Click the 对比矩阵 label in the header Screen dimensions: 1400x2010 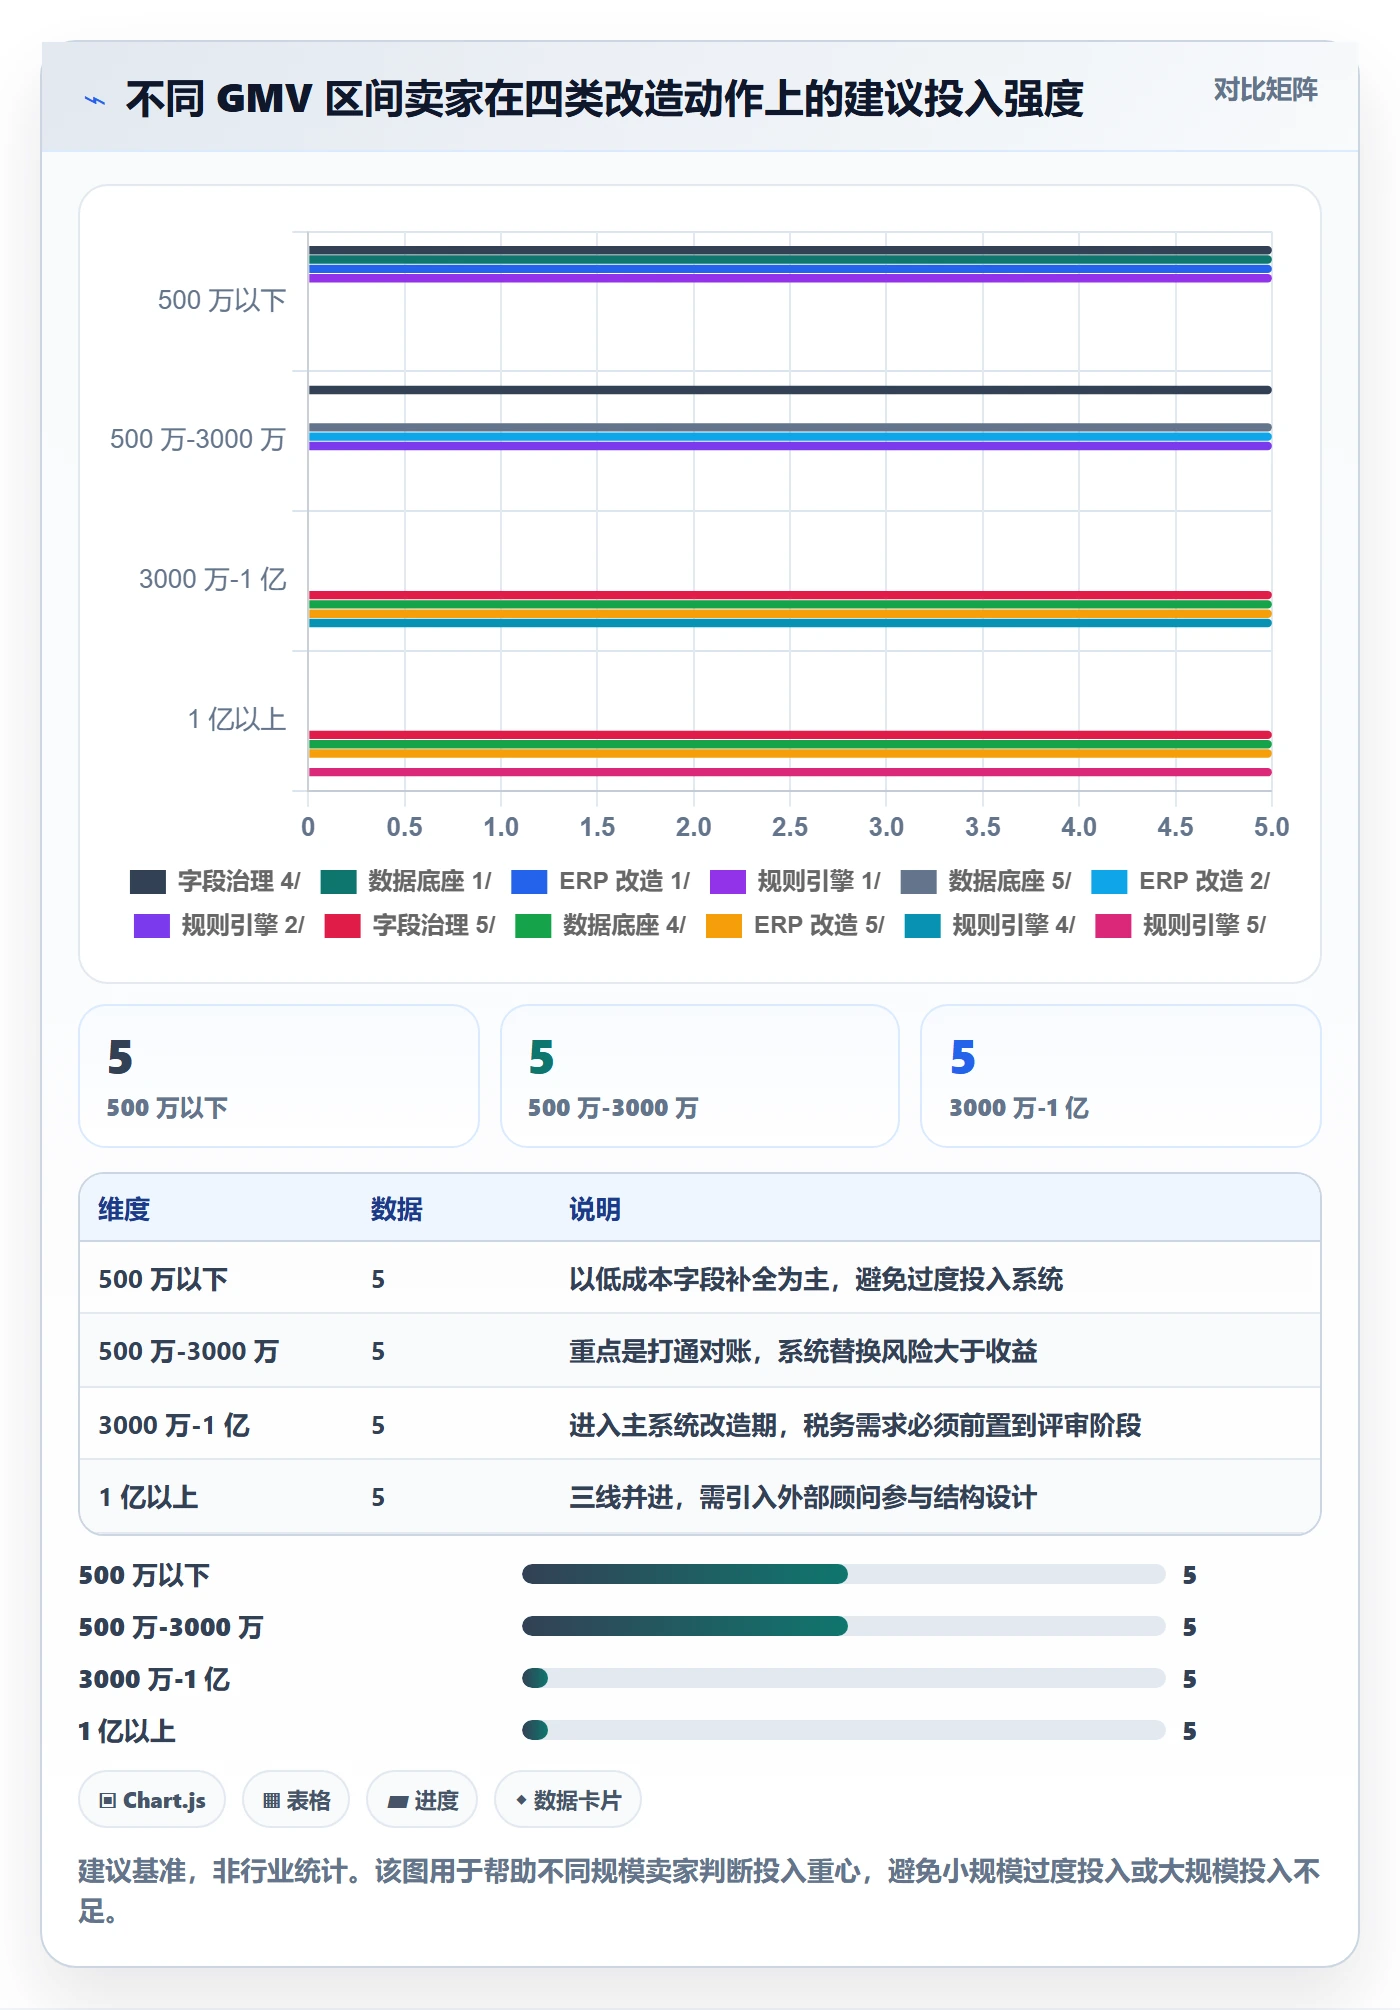(x=1265, y=90)
